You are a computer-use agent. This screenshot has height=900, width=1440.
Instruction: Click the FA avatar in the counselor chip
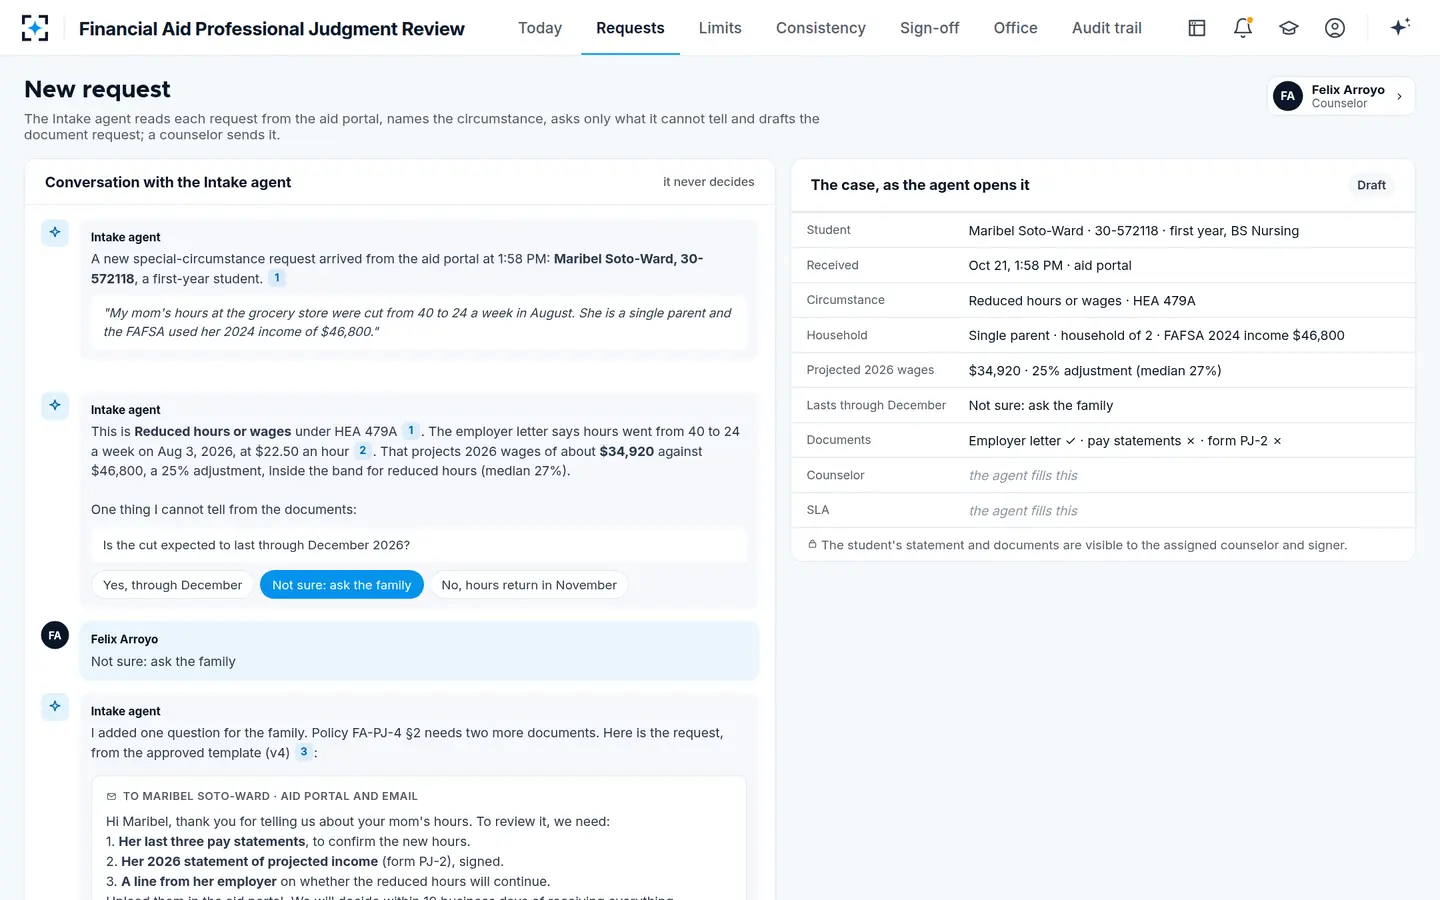[x=1288, y=96]
